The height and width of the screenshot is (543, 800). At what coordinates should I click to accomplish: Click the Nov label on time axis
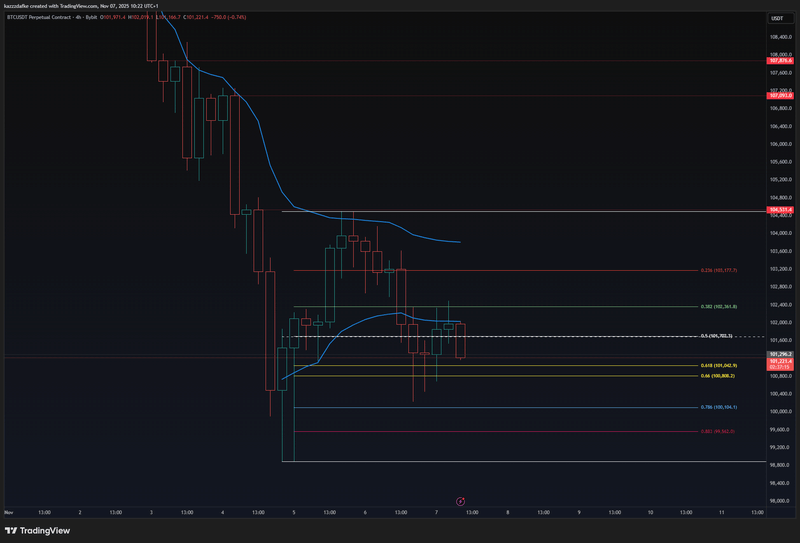click(x=9, y=512)
